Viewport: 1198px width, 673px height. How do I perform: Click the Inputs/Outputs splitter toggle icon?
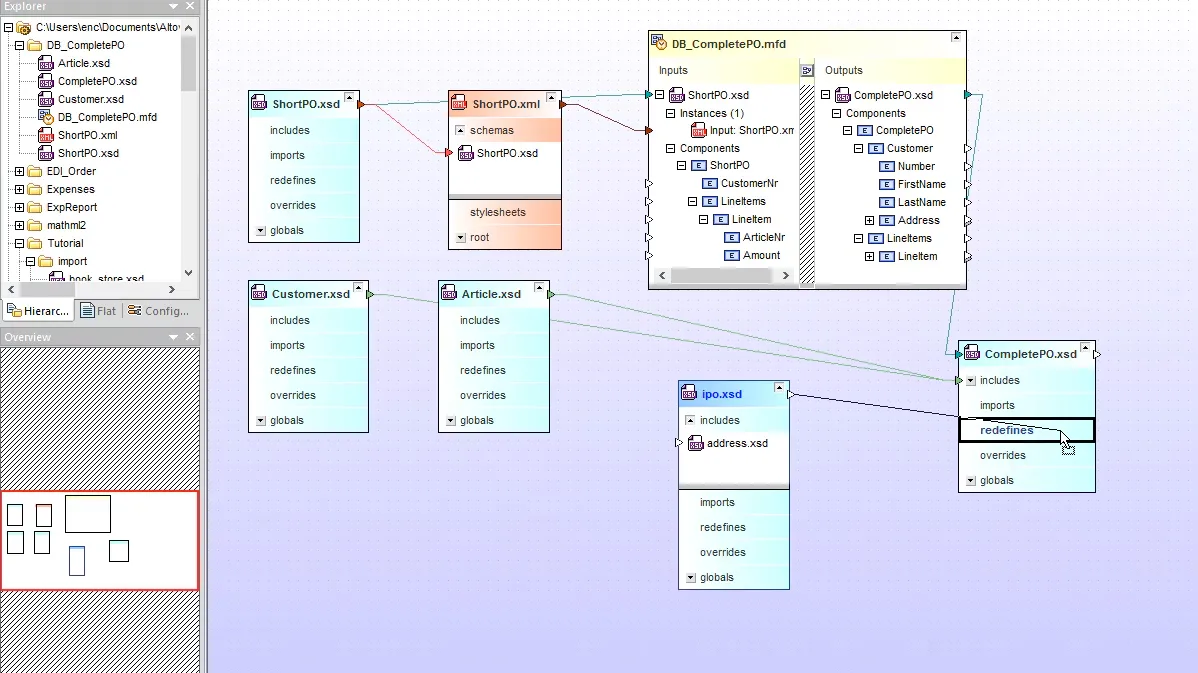click(807, 70)
